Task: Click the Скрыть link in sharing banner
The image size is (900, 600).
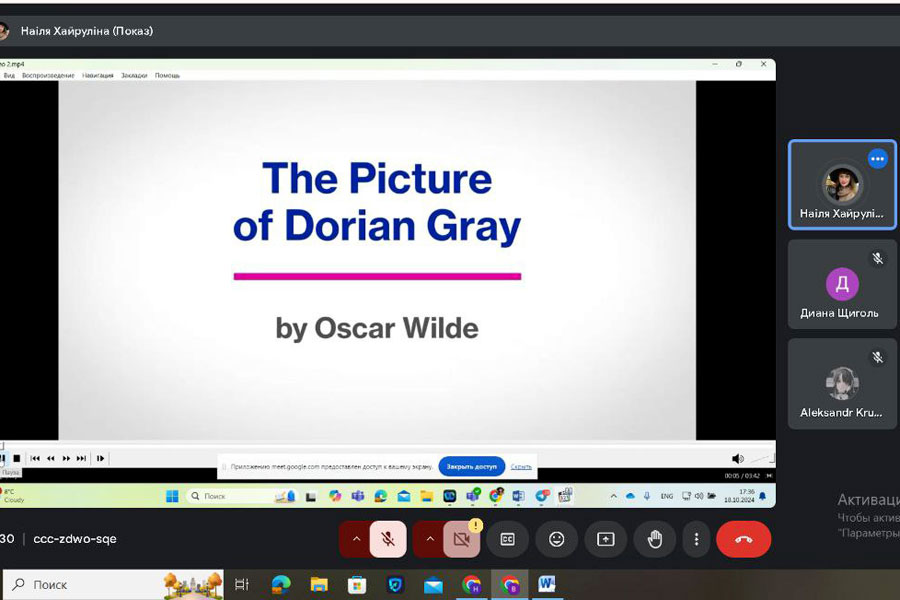Action: click(521, 466)
